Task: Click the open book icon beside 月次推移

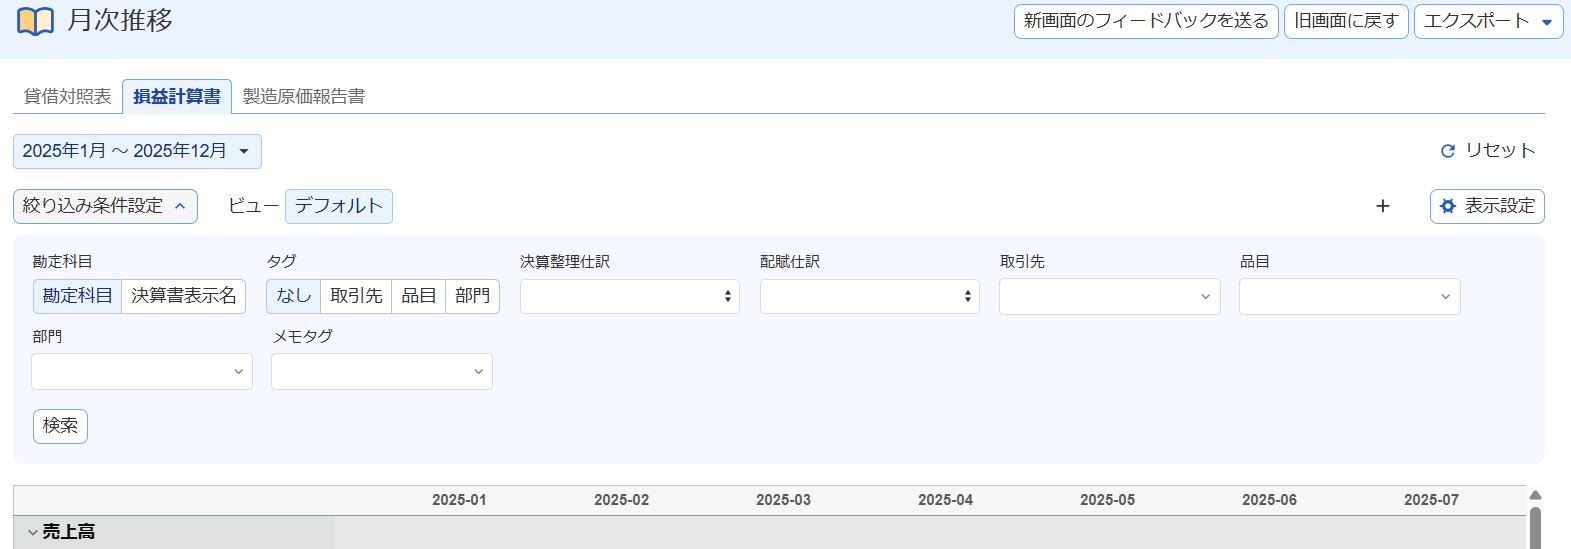Action: (x=35, y=21)
